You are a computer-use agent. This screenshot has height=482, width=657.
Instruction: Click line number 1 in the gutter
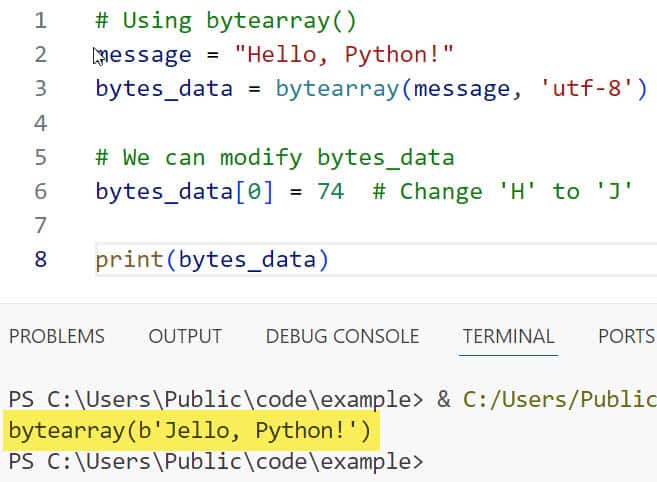(x=41, y=21)
